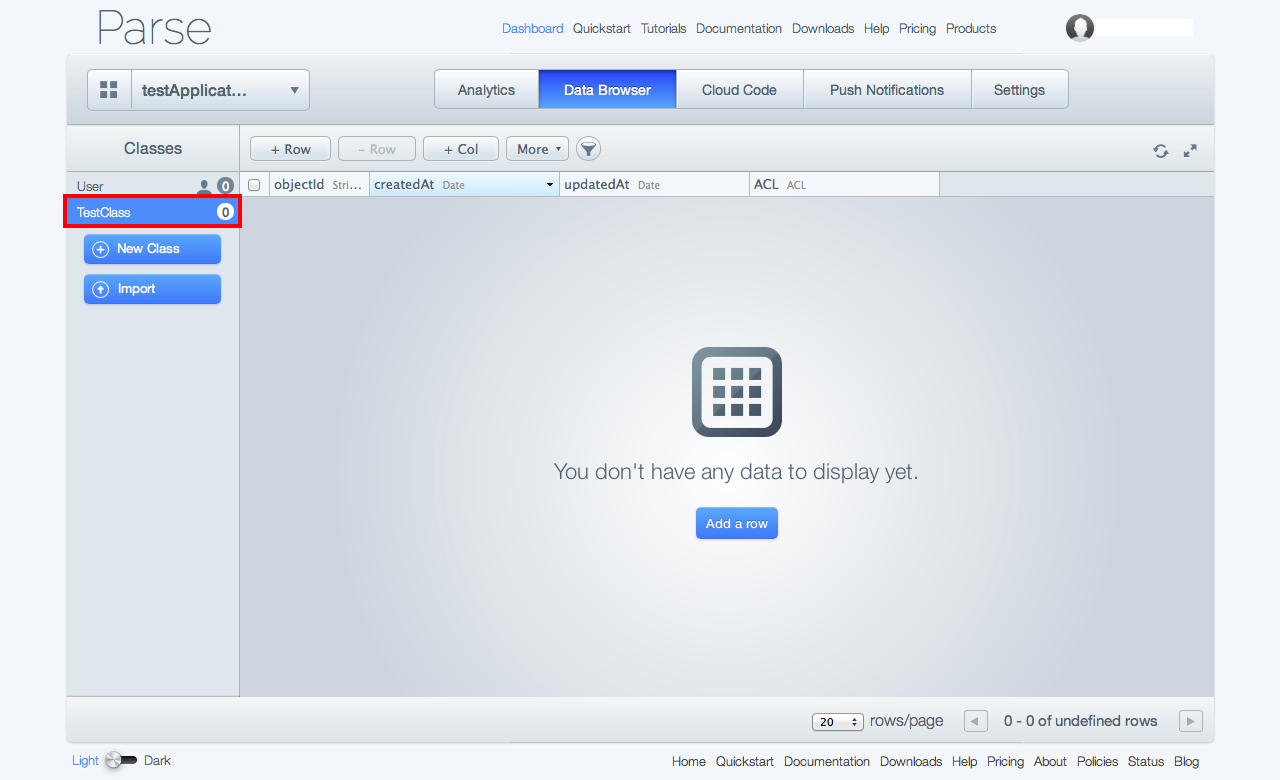Refresh the data browser table
This screenshot has width=1280, height=780.
(1160, 151)
